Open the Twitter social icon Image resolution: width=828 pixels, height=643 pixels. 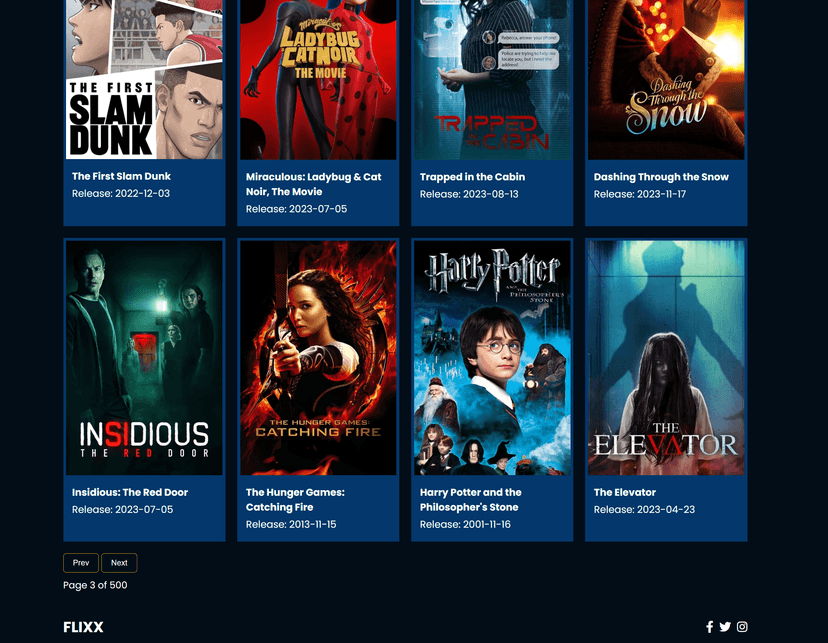click(x=725, y=627)
